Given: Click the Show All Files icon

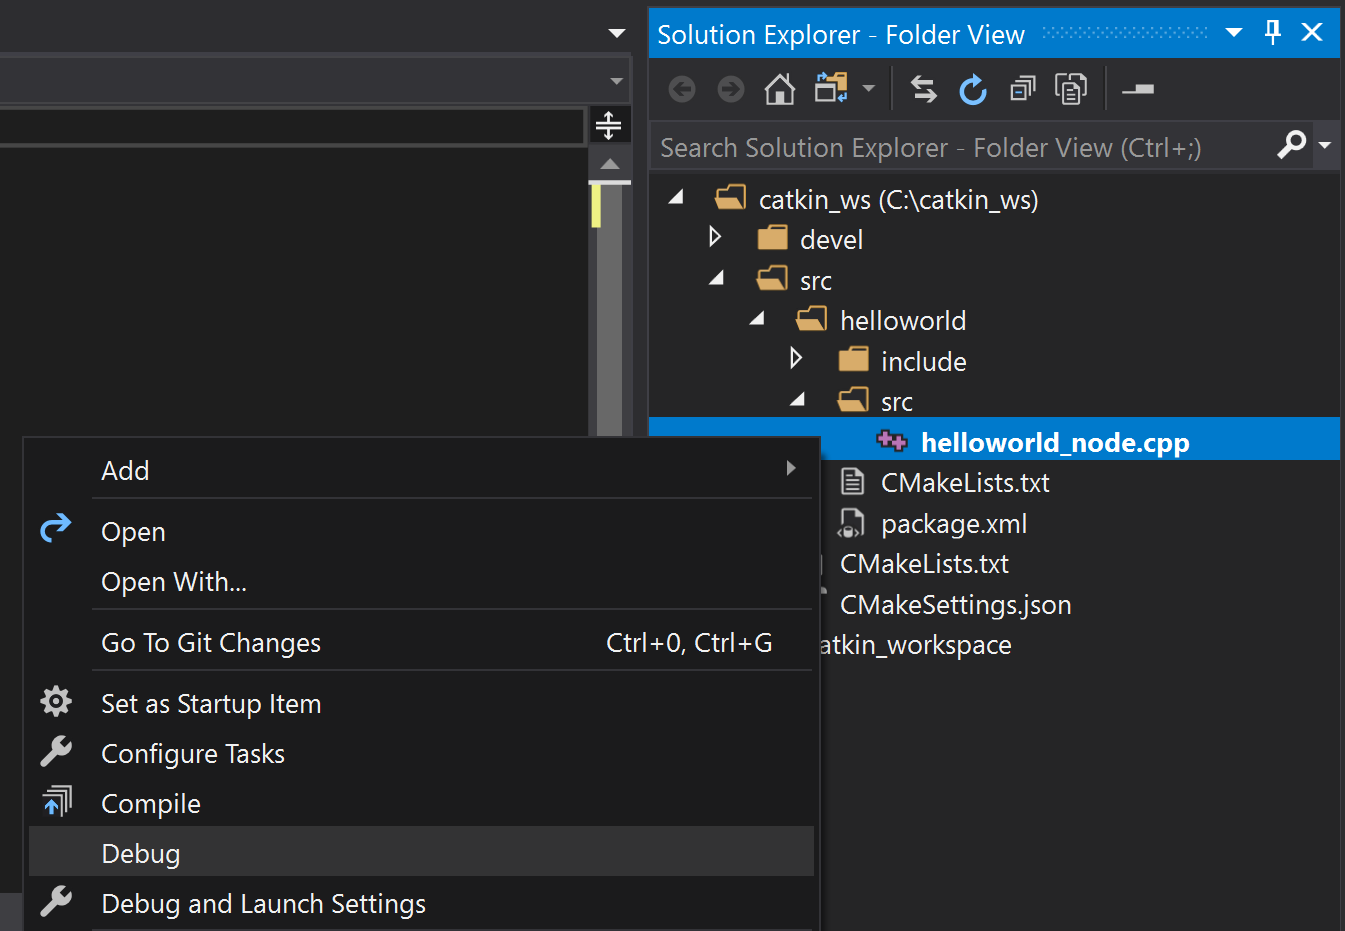Looking at the screenshot, I should click(1071, 90).
